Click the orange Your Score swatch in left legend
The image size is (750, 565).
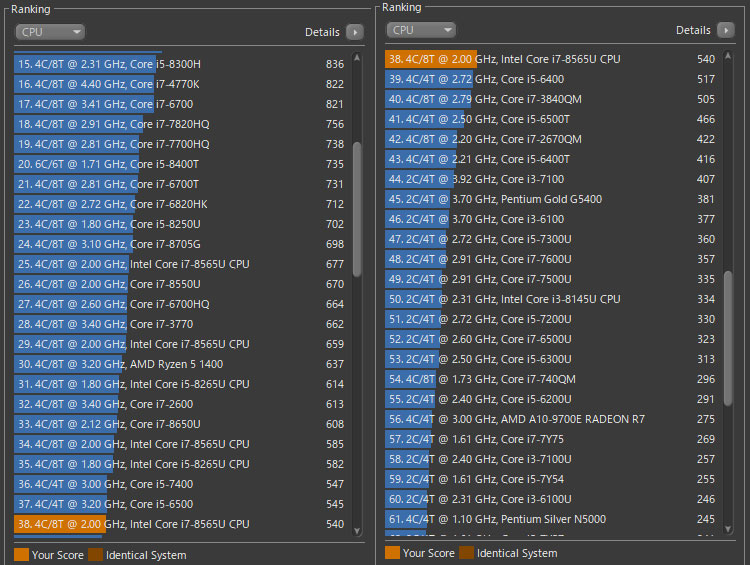22,555
